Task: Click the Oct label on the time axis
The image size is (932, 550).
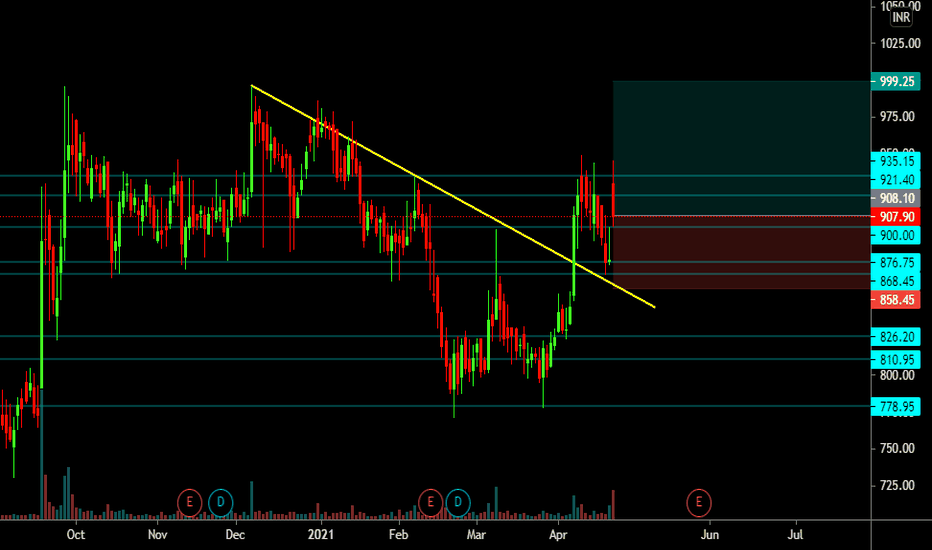Action: [75, 535]
